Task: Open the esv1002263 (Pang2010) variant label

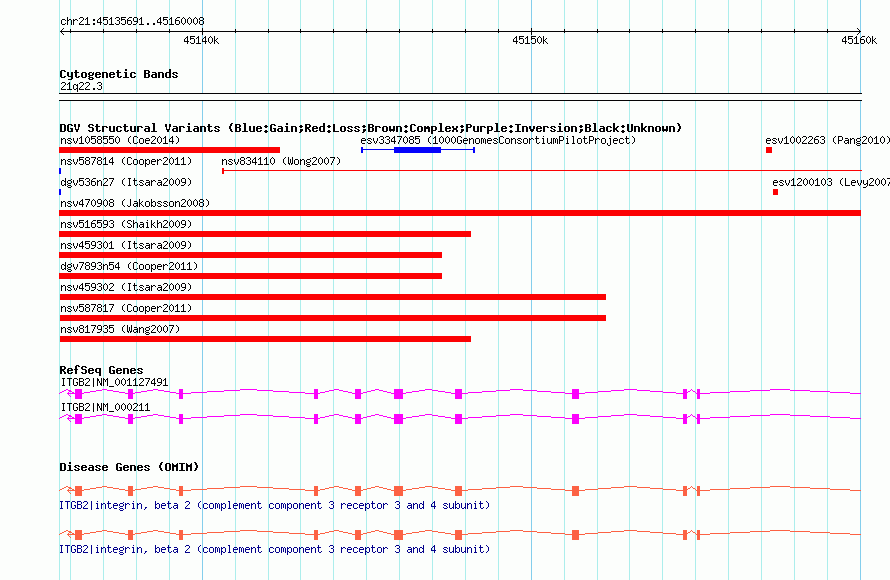Action: point(827,140)
